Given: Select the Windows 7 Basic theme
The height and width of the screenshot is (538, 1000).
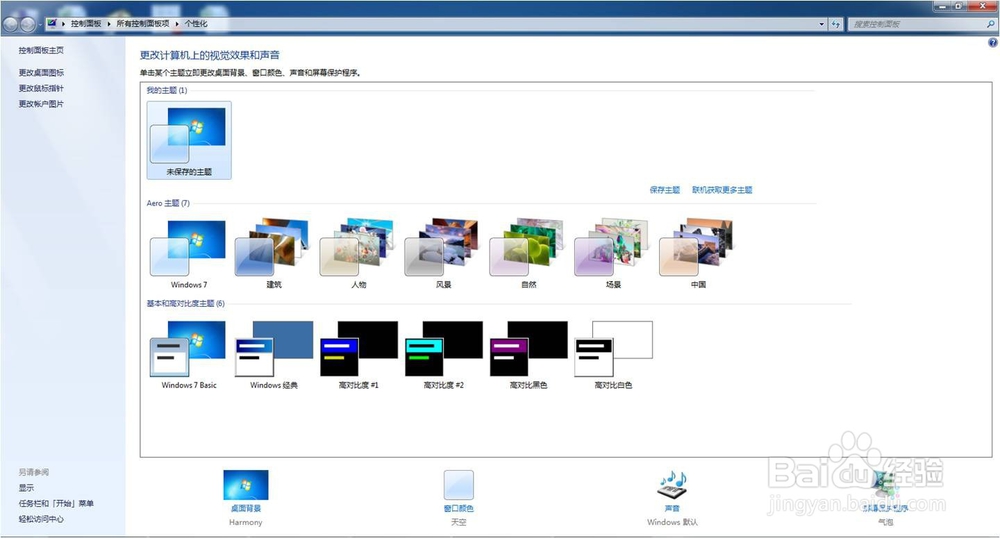Looking at the screenshot, I should 189,354.
